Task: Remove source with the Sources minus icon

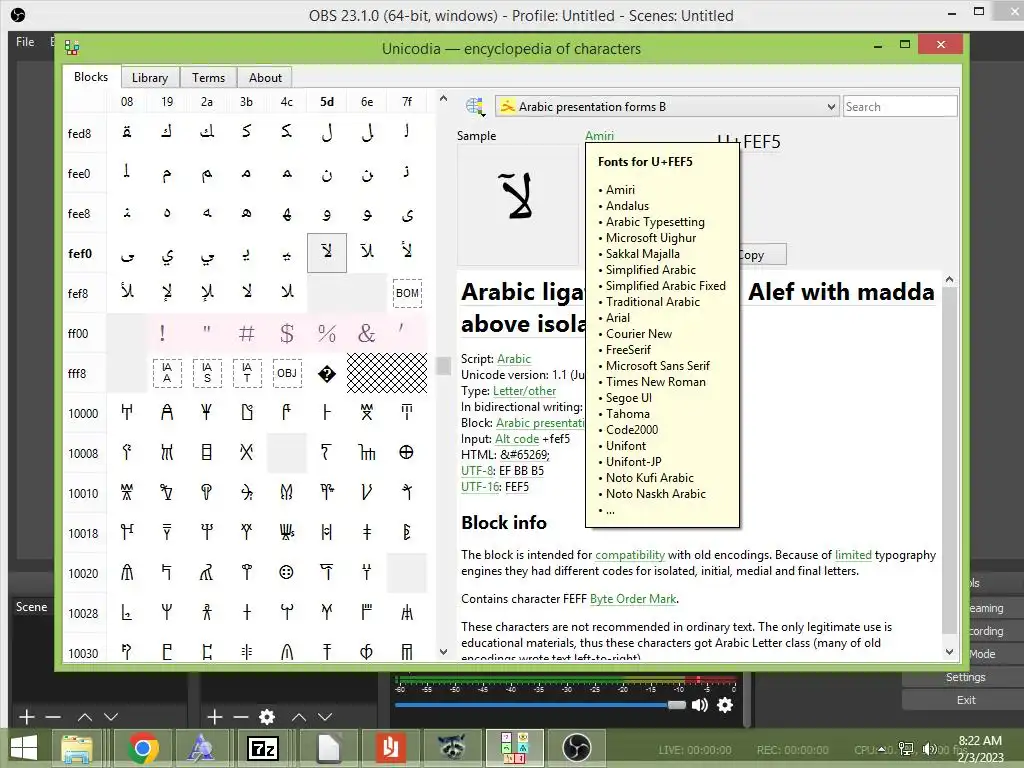Action: click(x=240, y=717)
